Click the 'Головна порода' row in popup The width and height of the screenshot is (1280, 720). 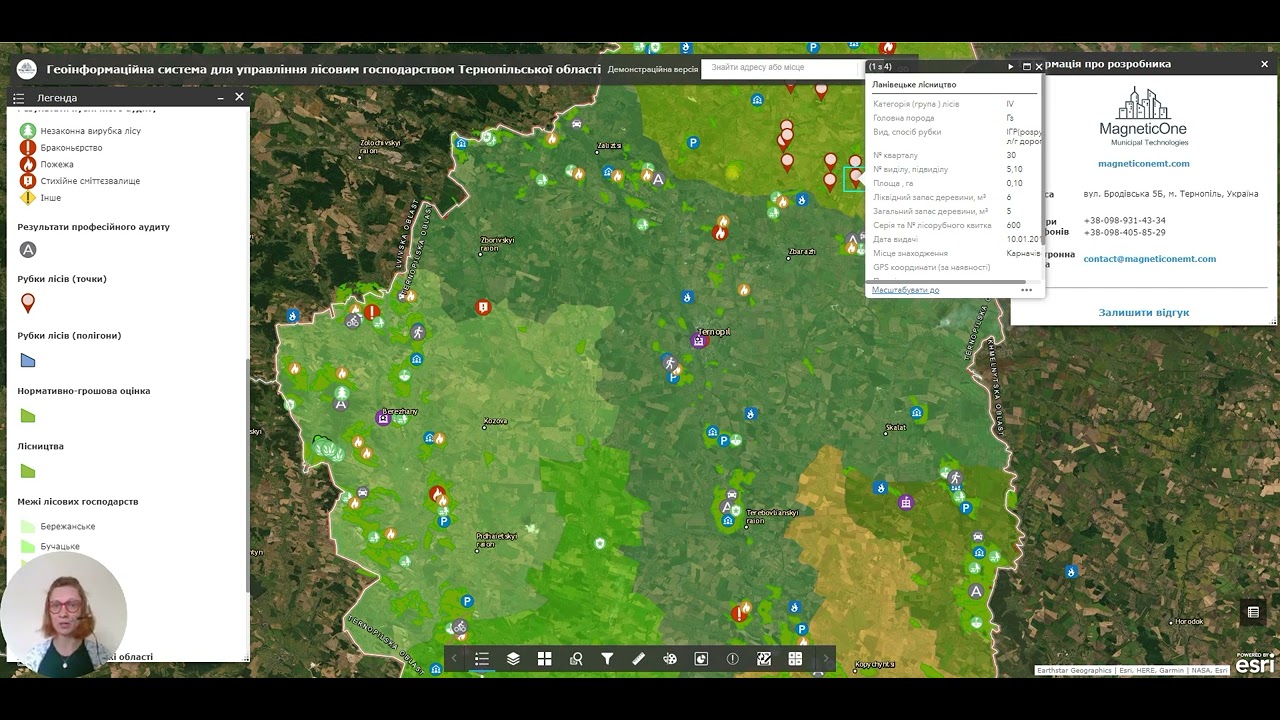(955, 118)
